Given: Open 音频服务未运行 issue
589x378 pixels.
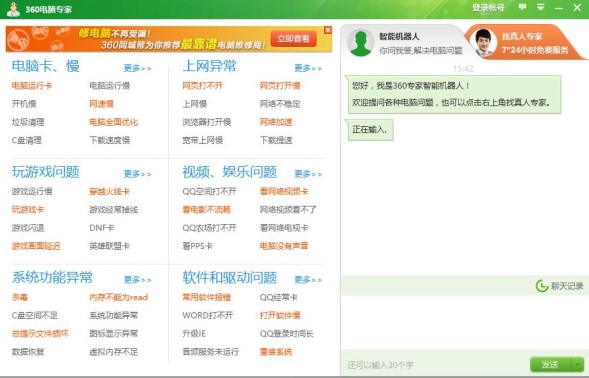Looking at the screenshot, I should 210,352.
